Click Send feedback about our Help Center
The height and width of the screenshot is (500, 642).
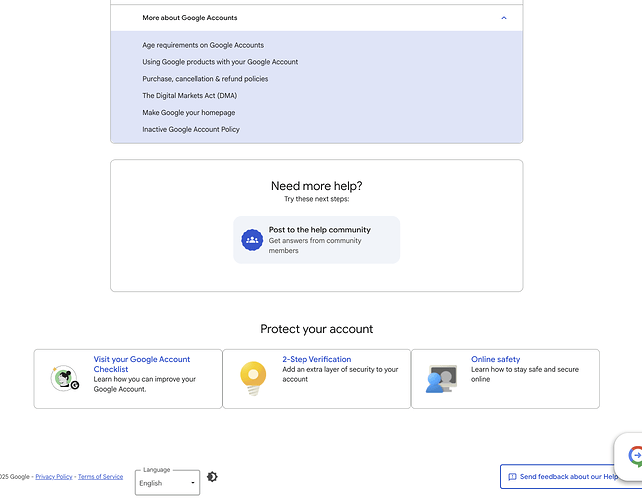point(563,477)
